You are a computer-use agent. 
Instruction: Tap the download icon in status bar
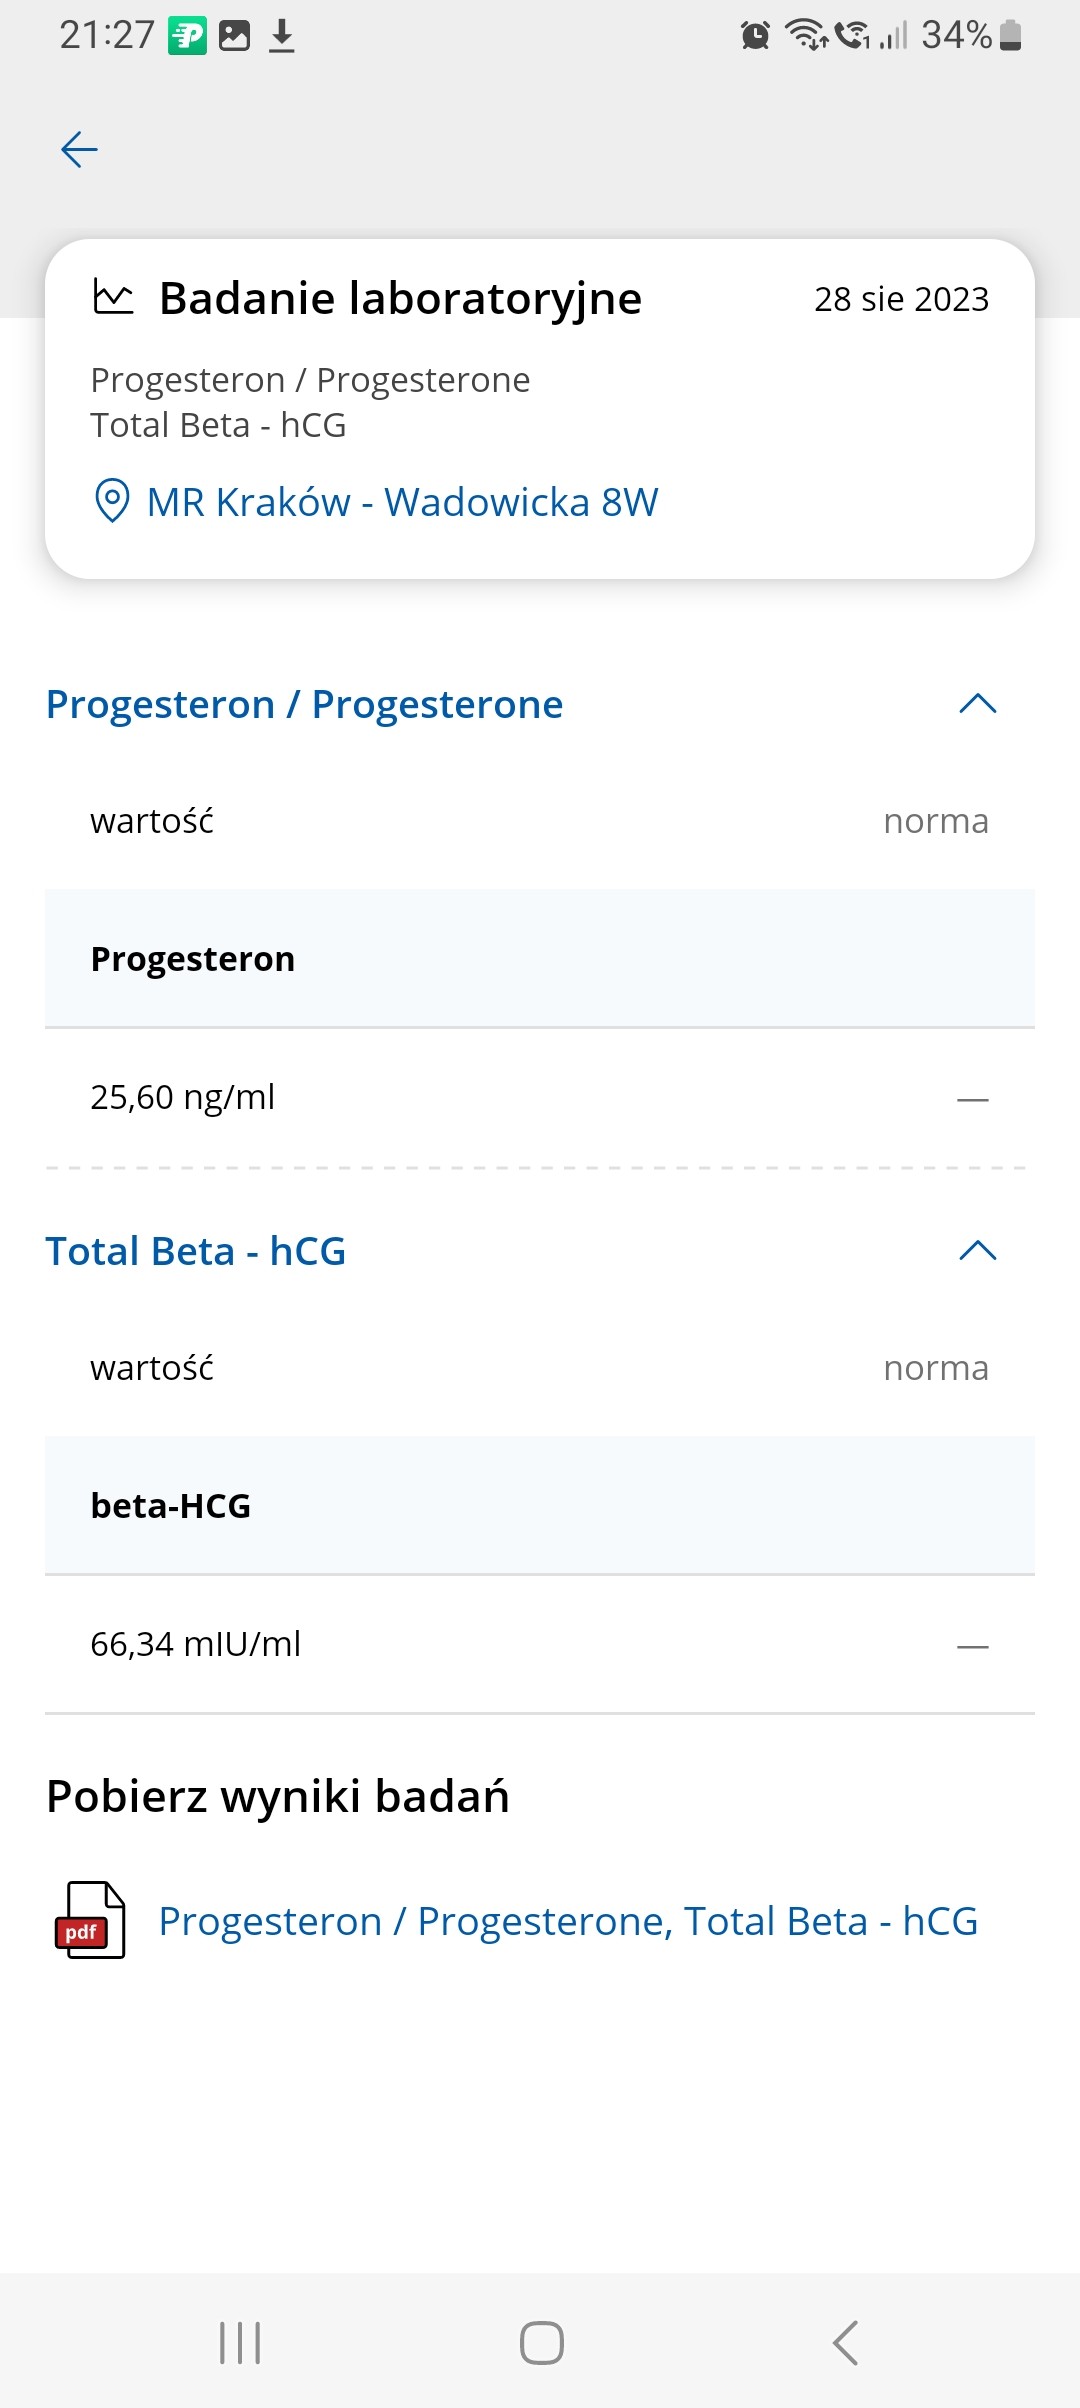tap(282, 36)
